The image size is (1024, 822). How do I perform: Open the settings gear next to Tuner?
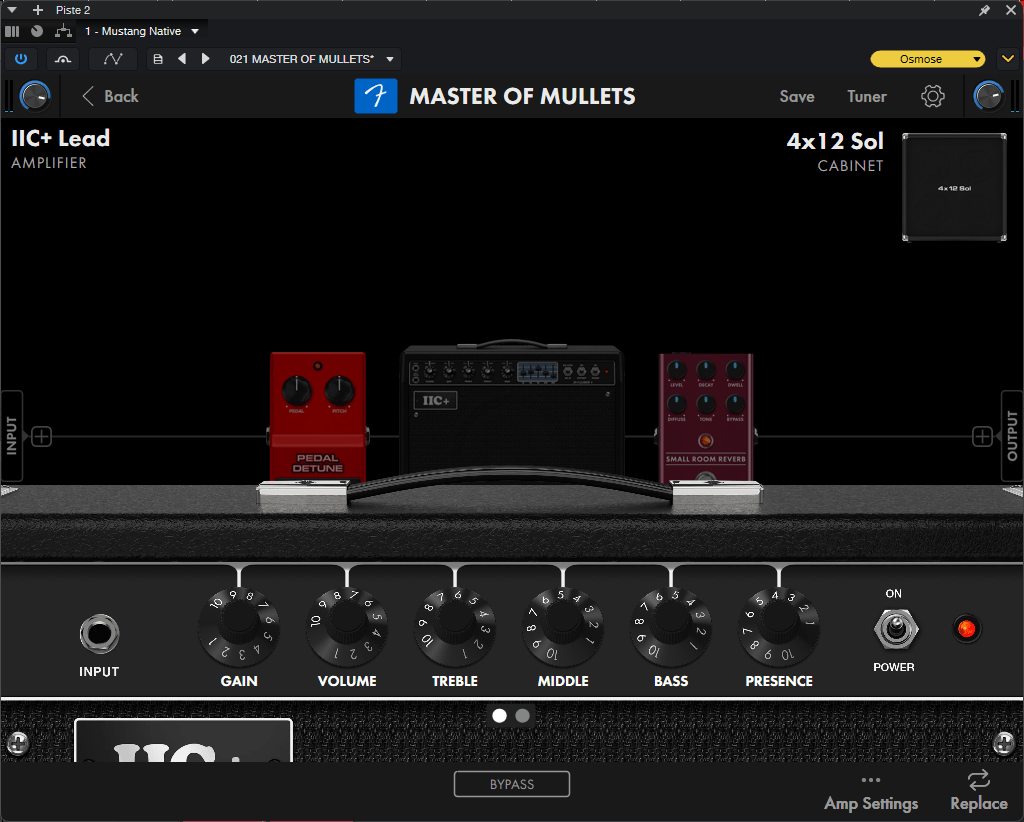[x=932, y=96]
